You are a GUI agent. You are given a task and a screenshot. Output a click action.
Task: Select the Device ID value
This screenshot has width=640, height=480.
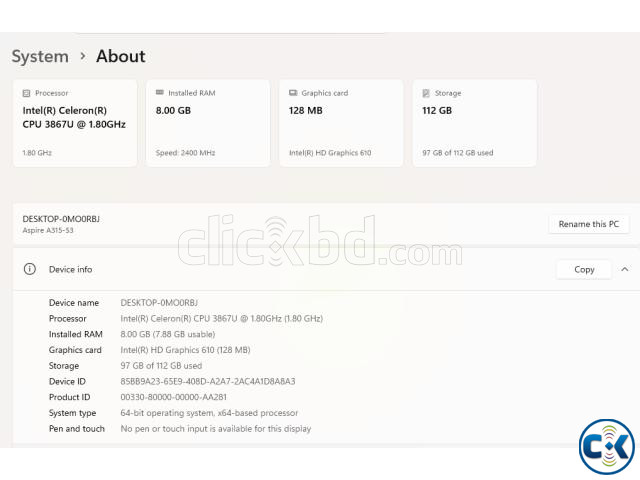click(x=208, y=381)
